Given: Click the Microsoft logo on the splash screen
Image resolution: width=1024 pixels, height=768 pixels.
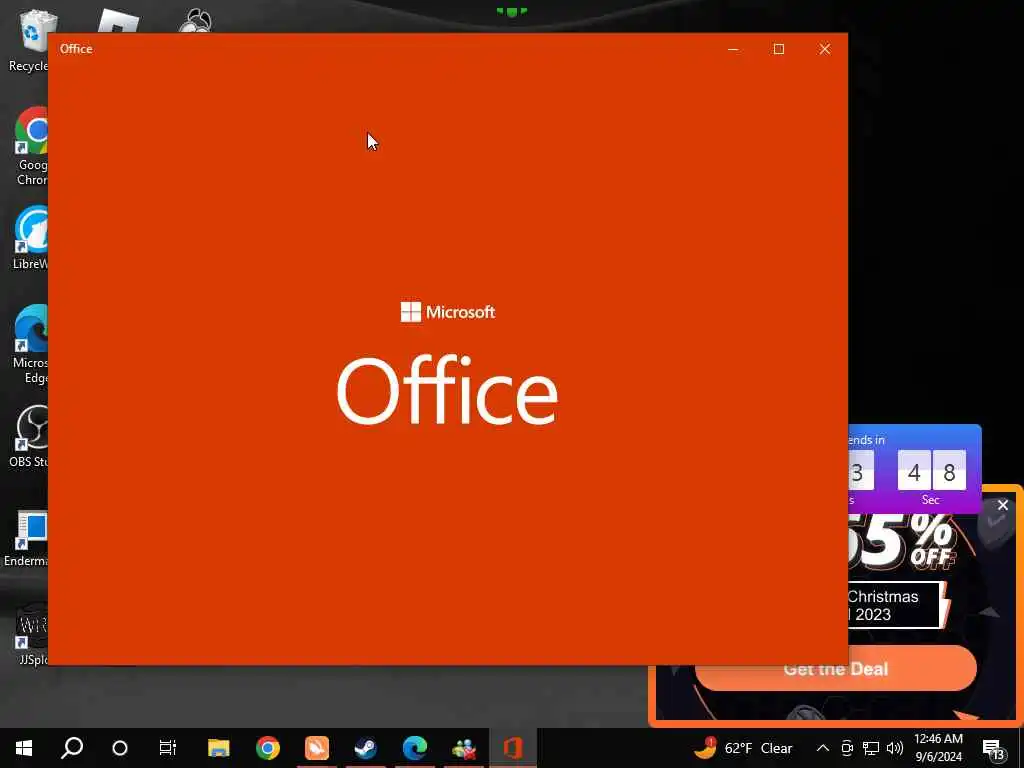Looking at the screenshot, I should [448, 312].
